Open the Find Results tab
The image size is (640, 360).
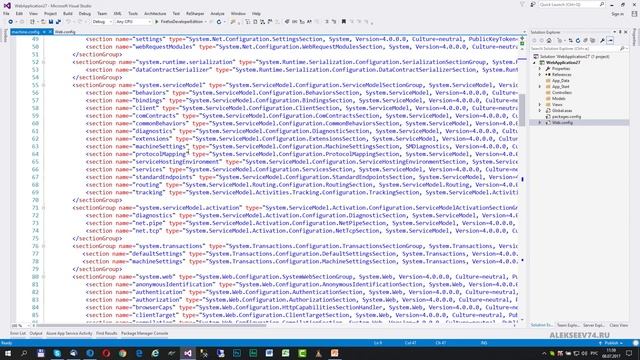click(x=107, y=333)
